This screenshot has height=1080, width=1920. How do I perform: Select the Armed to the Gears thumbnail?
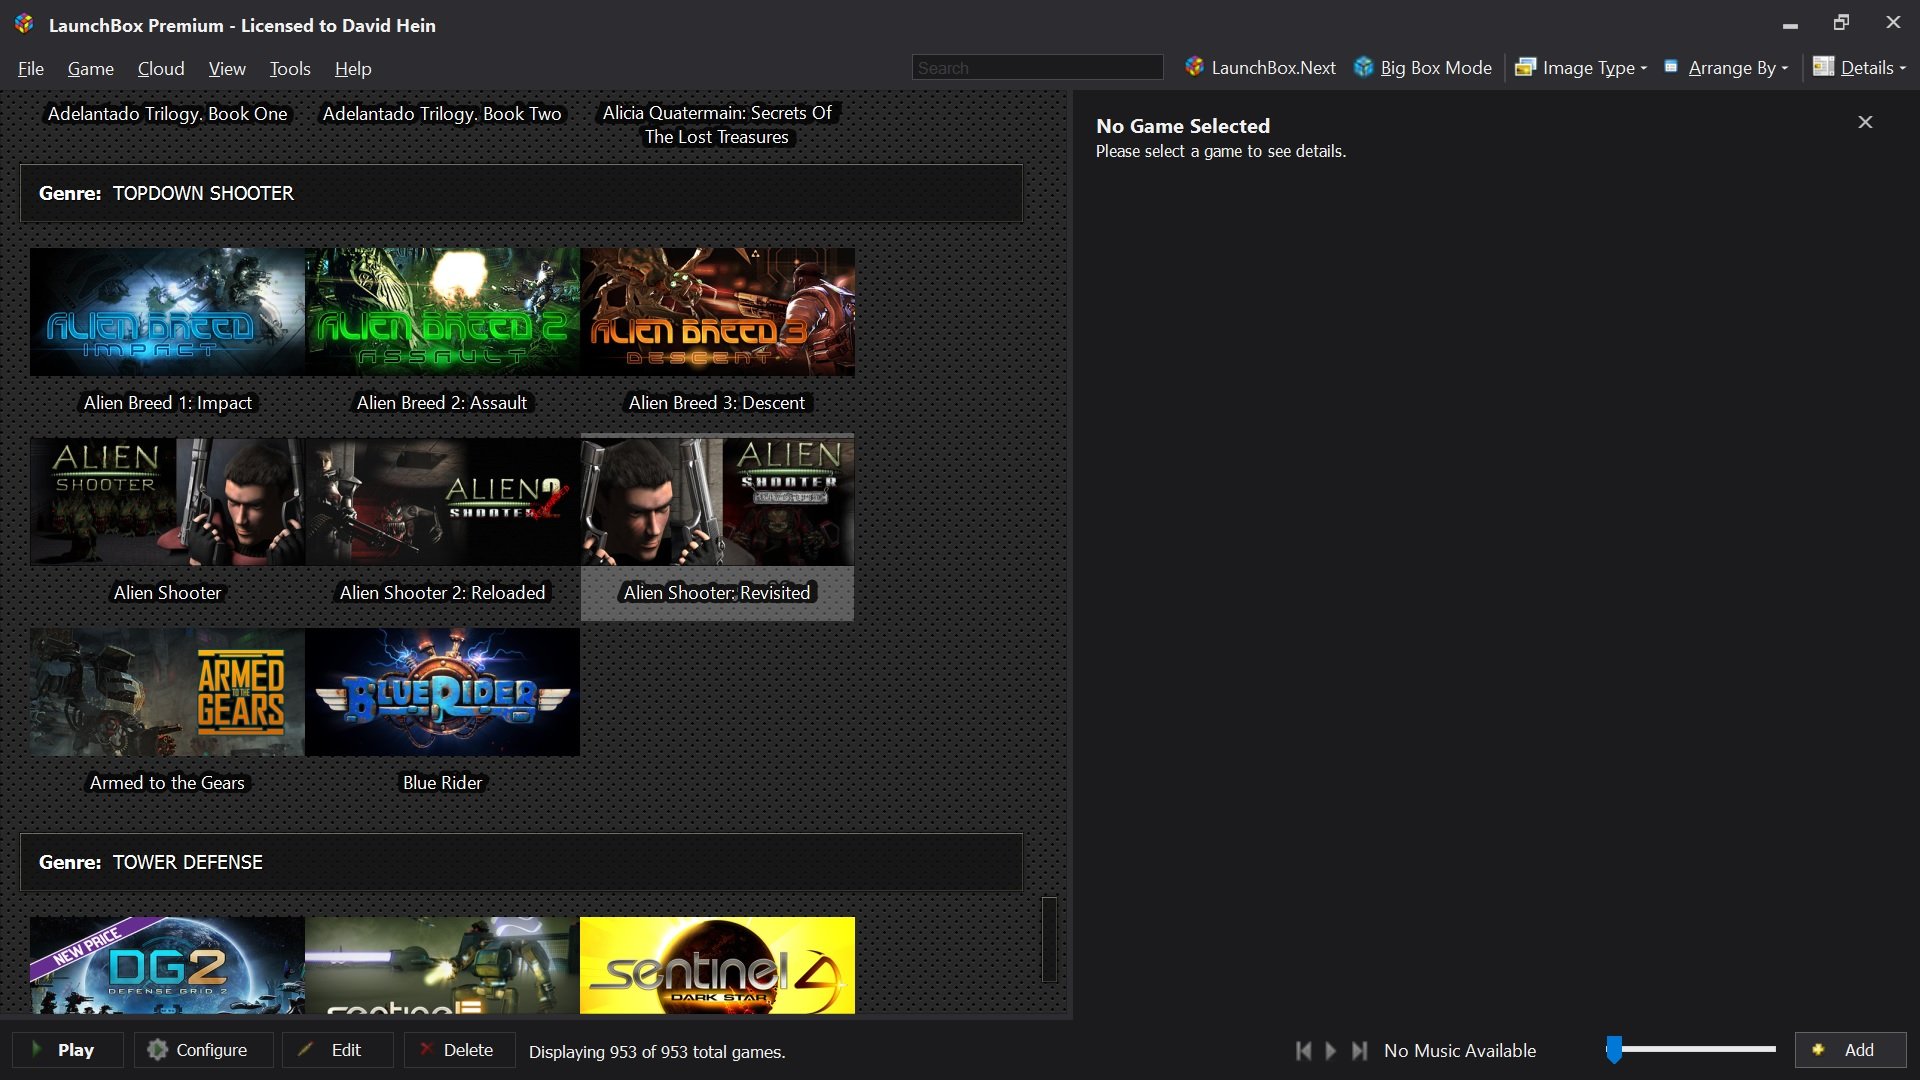click(x=167, y=692)
